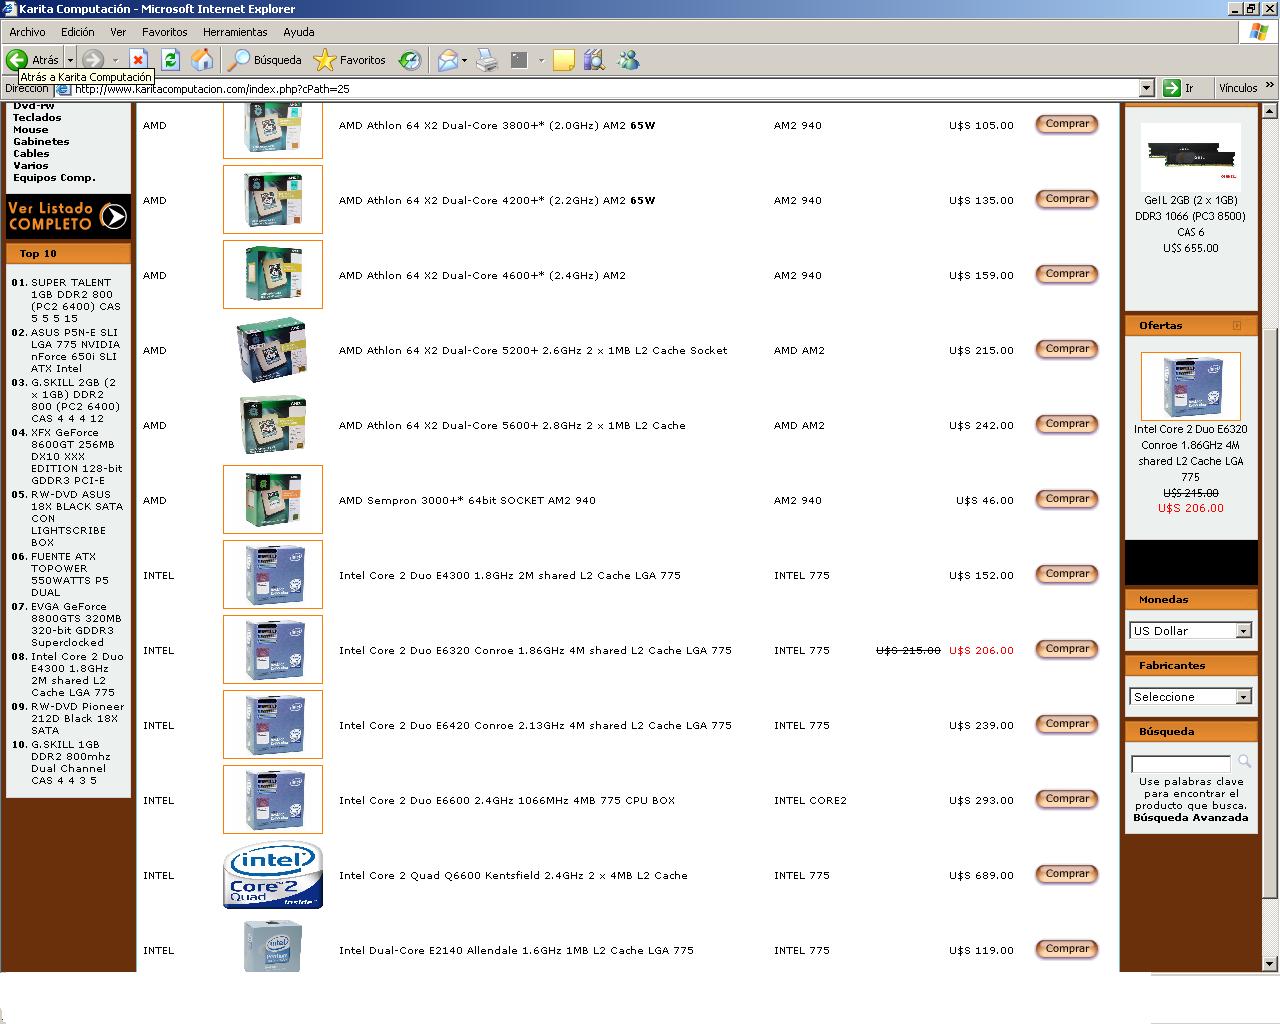Expand the address bar dropdown
The image size is (1280, 1024).
click(x=1147, y=88)
